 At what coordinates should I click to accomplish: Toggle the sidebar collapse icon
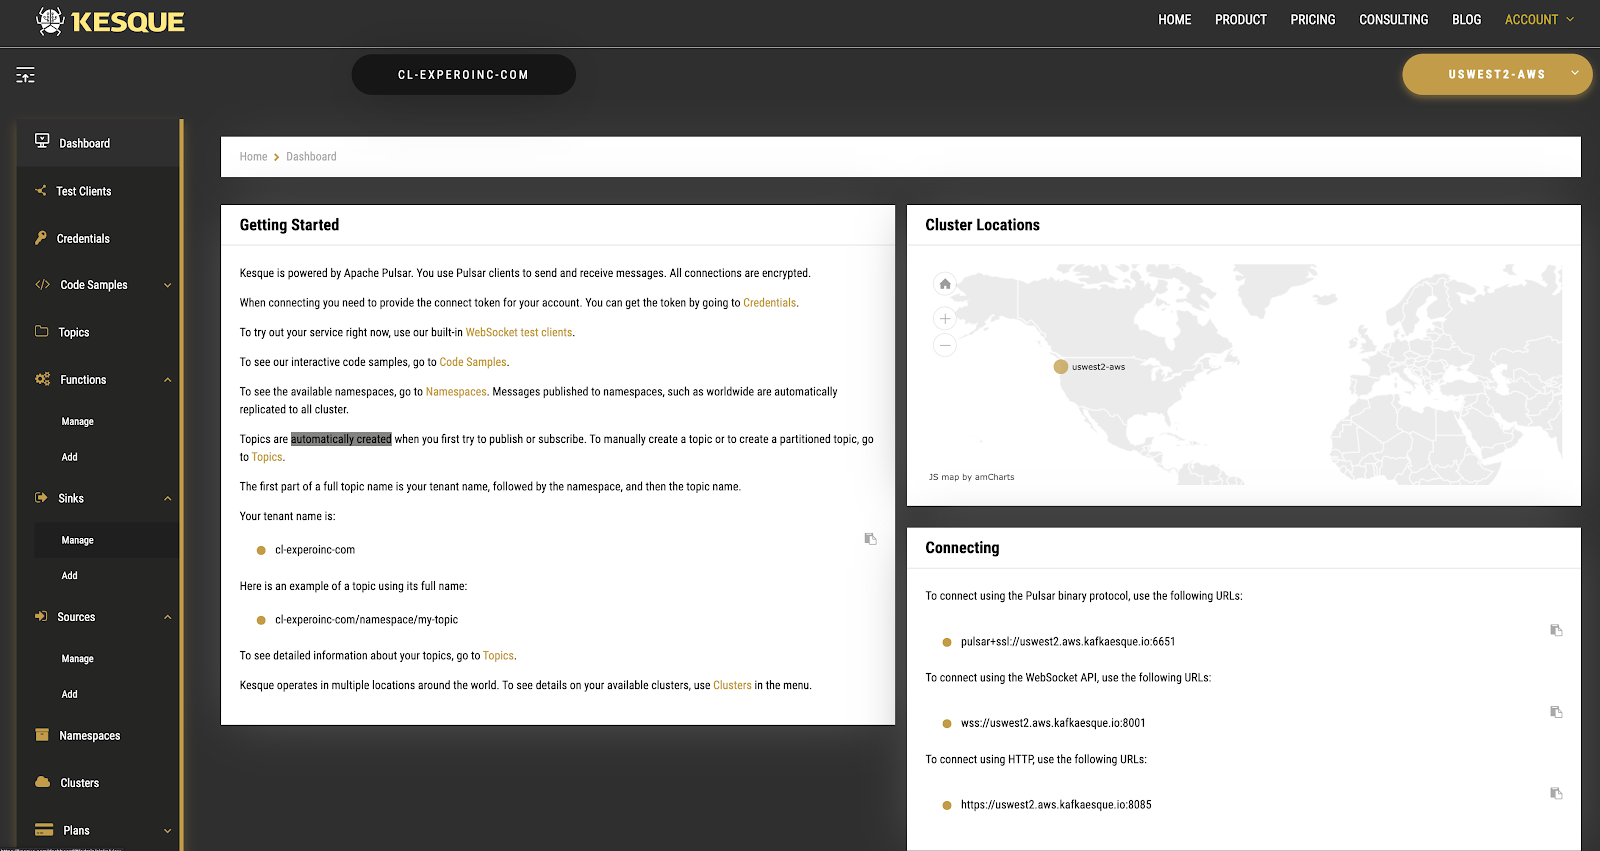(25, 75)
